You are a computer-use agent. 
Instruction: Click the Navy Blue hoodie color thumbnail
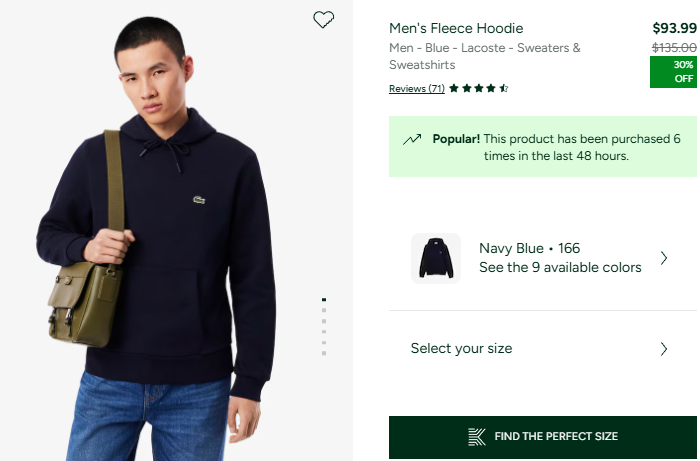click(436, 258)
